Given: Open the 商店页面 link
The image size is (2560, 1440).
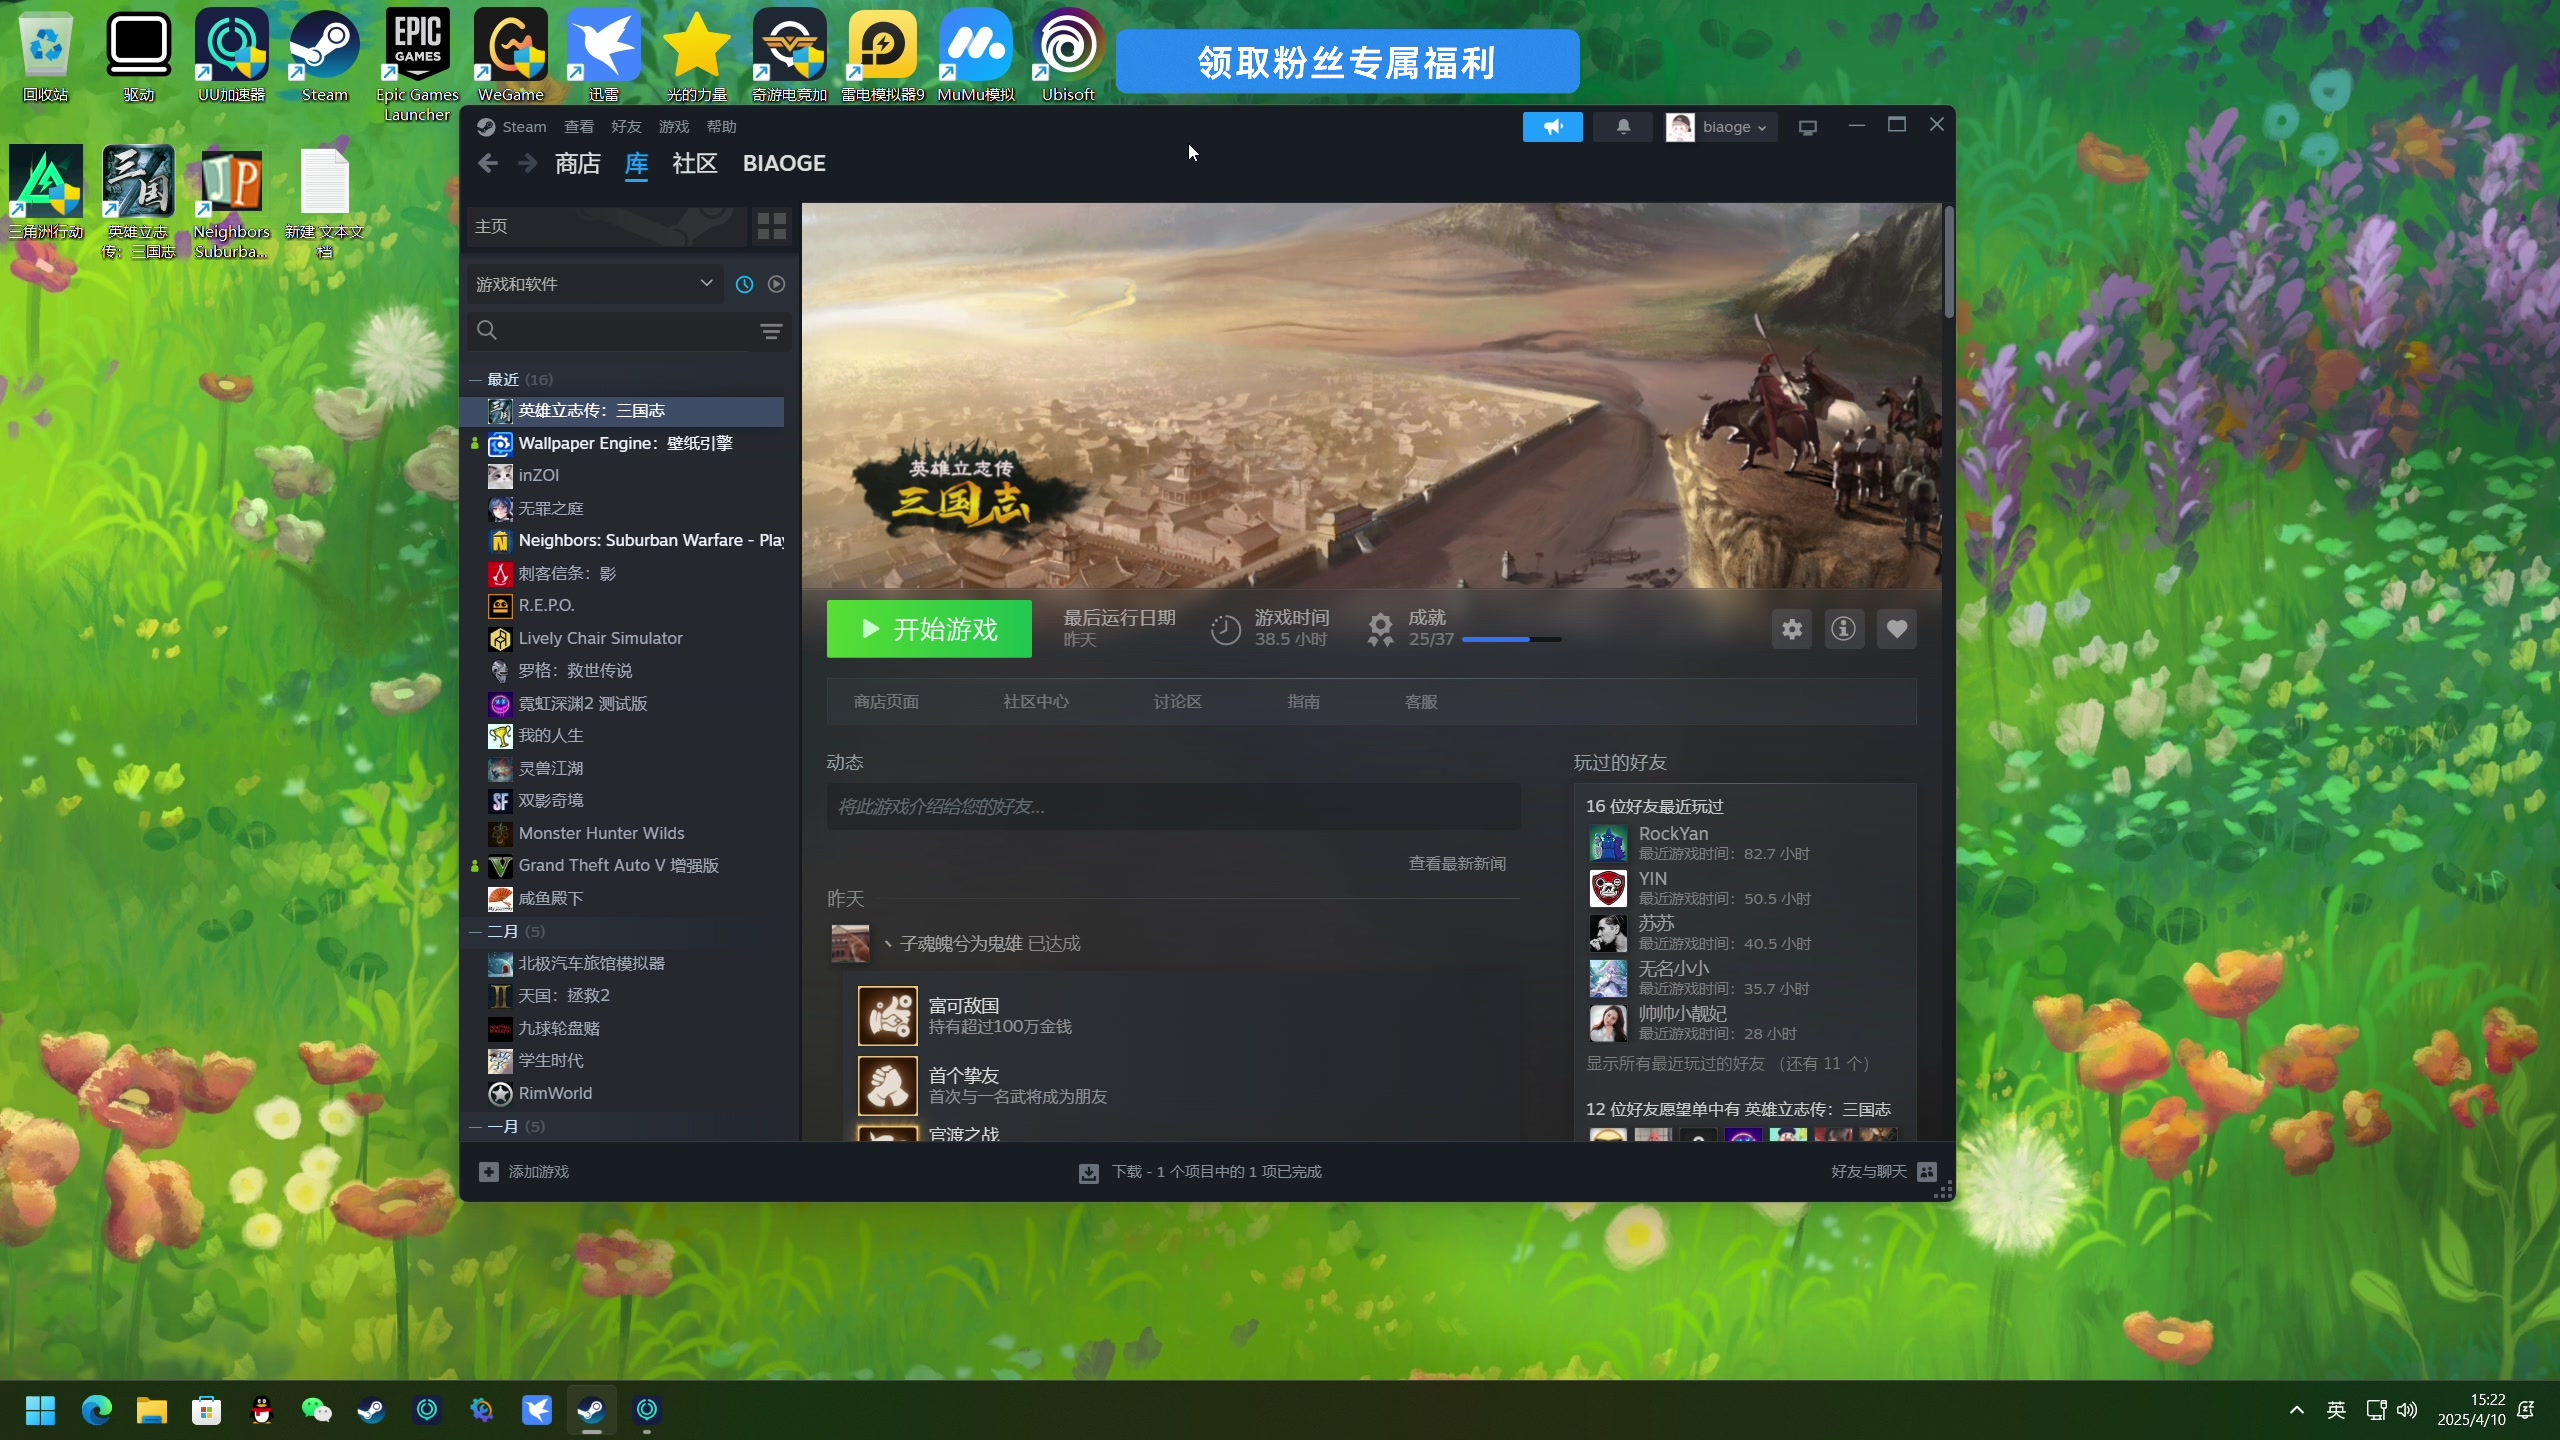Looking at the screenshot, I should (x=886, y=702).
